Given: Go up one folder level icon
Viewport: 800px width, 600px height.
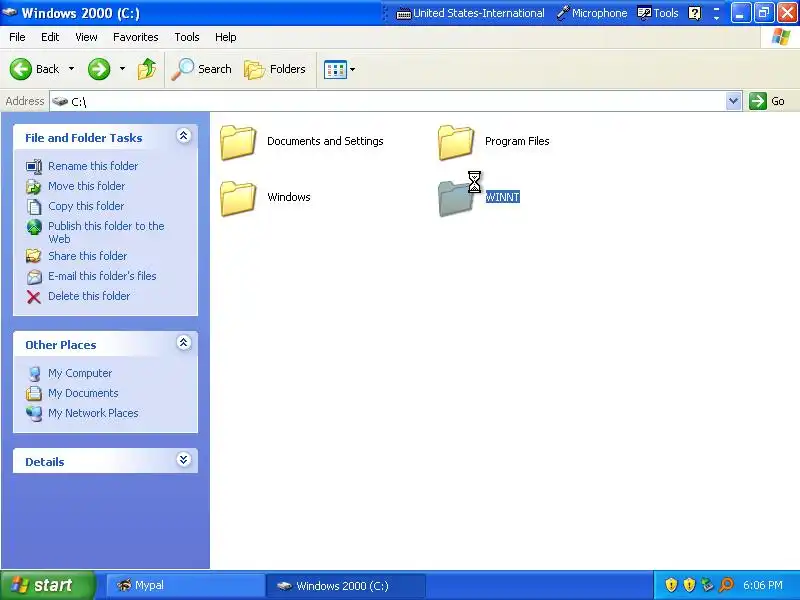Looking at the screenshot, I should tap(147, 69).
